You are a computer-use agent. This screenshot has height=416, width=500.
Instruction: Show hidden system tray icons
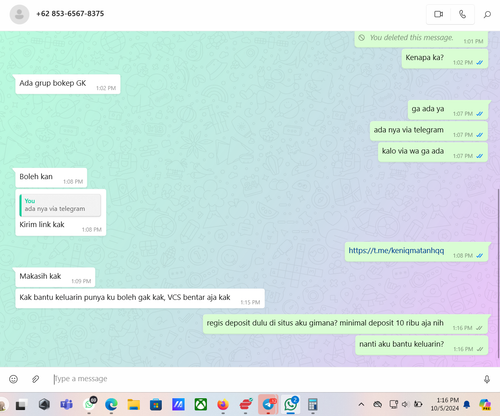pyautogui.click(x=361, y=405)
